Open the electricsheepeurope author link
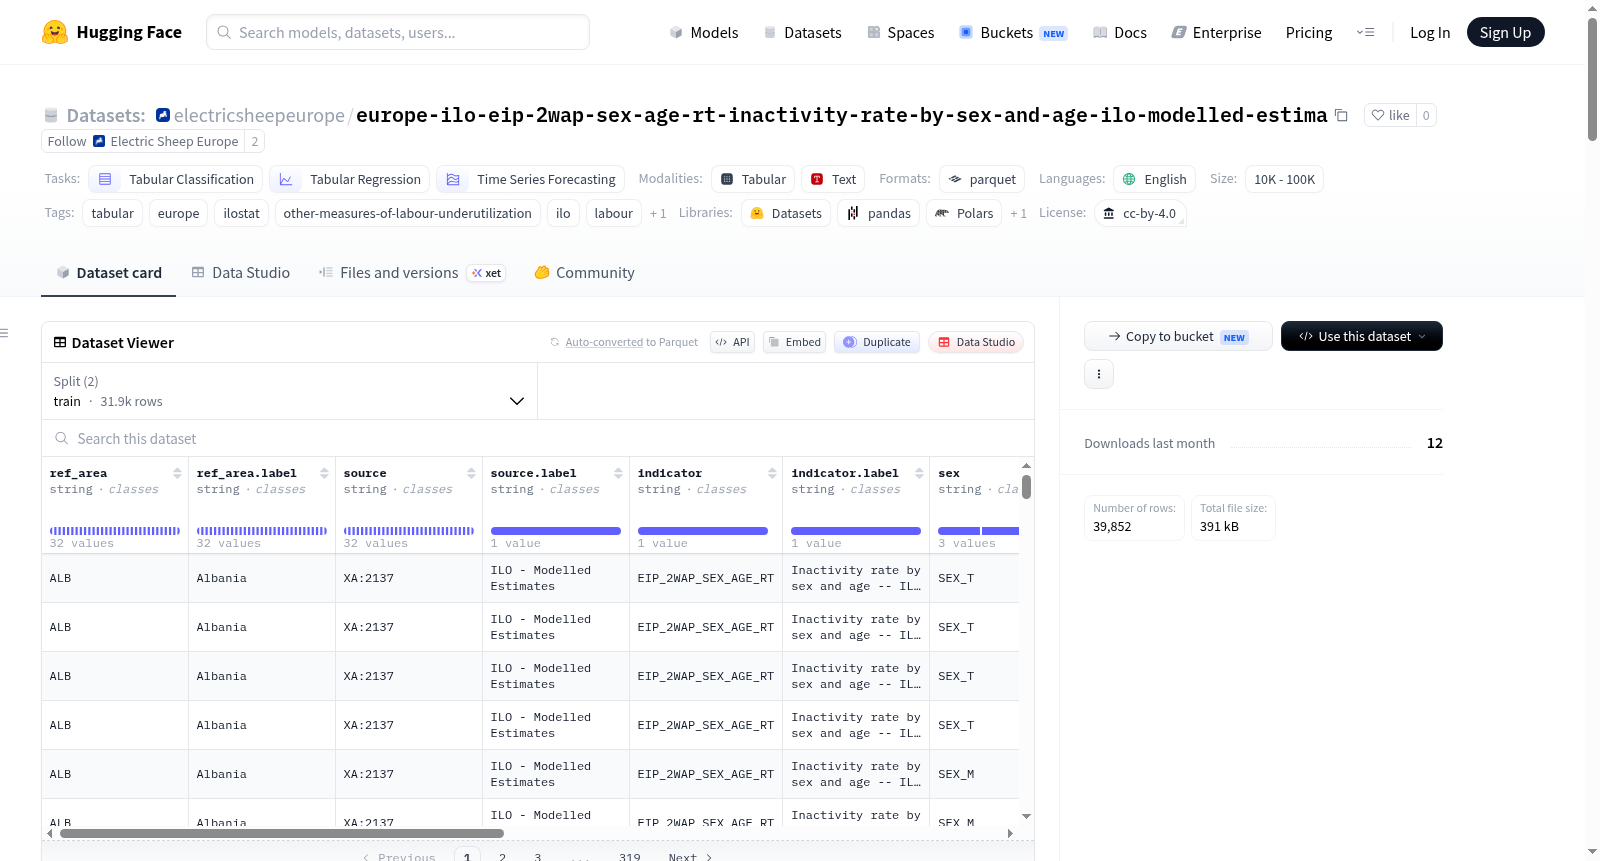1600x861 pixels. click(259, 116)
